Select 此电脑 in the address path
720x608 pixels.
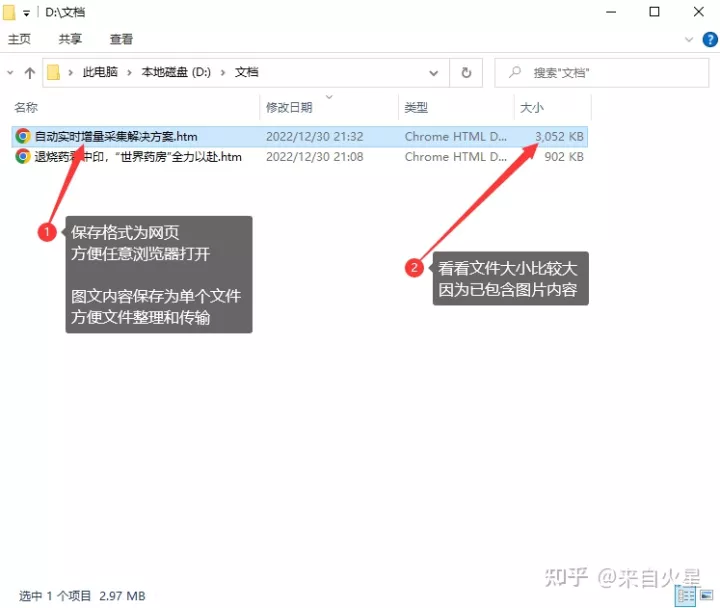coord(100,72)
